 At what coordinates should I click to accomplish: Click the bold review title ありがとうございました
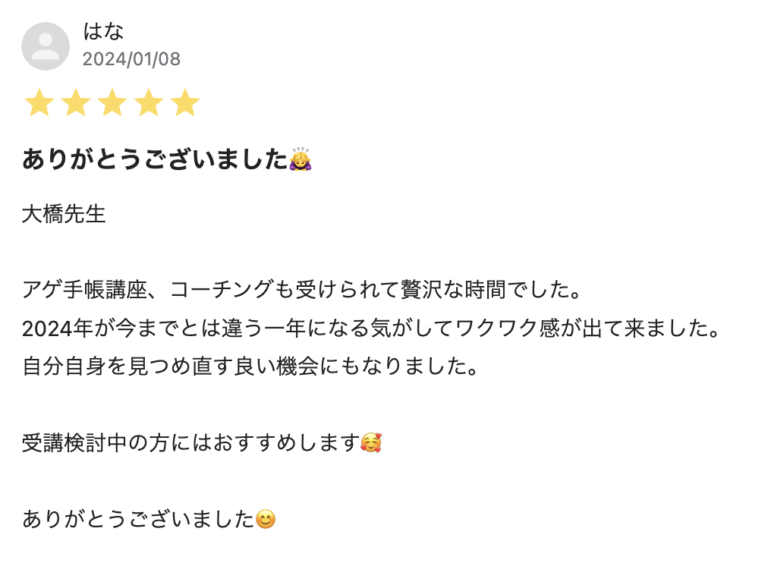coord(155,160)
